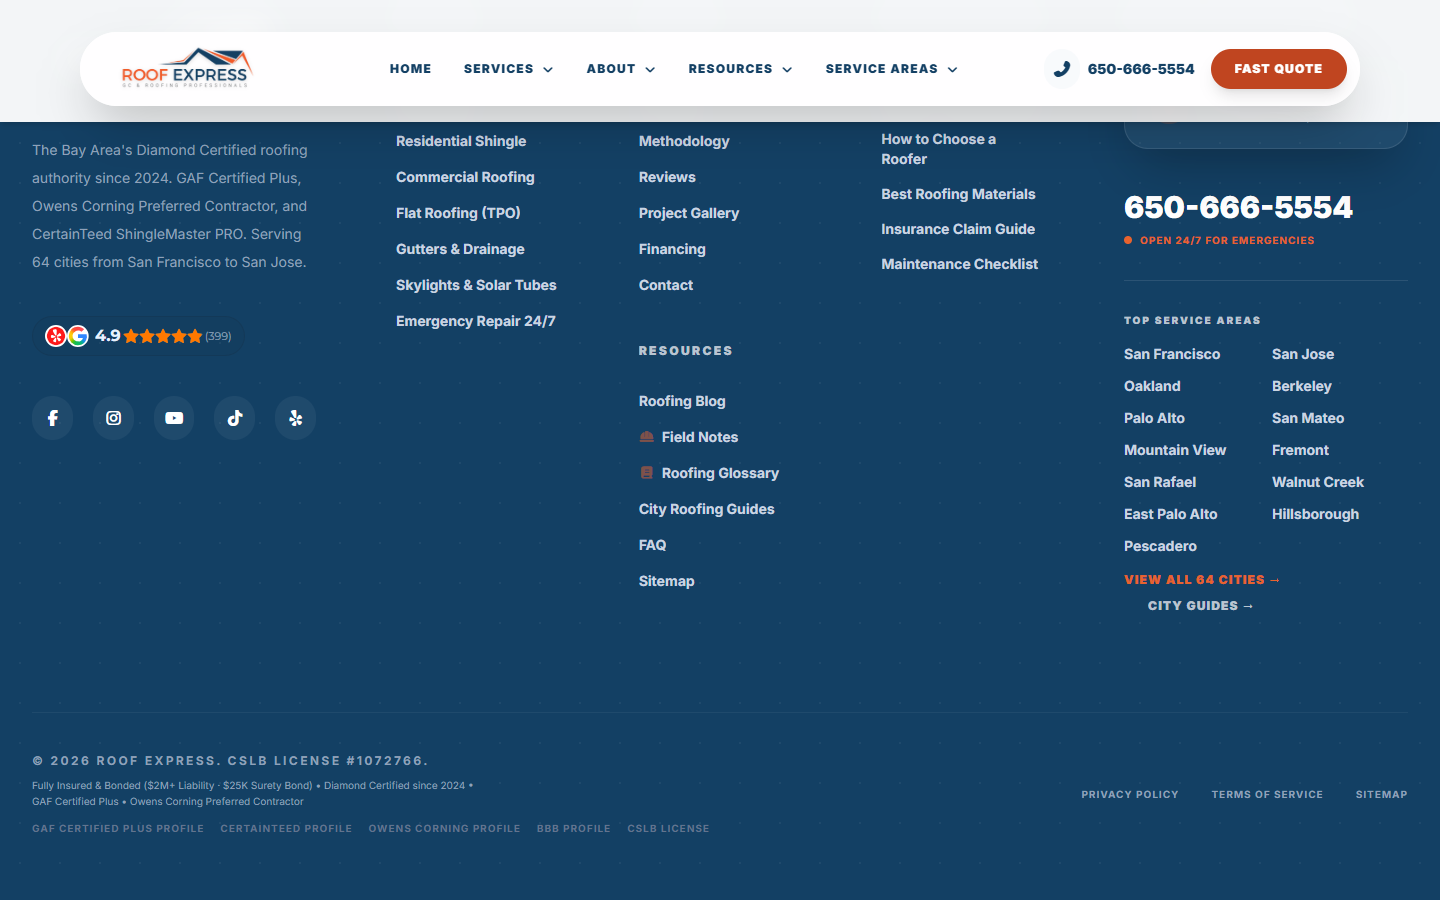Image resolution: width=1440 pixels, height=900 pixels.
Task: Select San Francisco service area
Action: pyautogui.click(x=1172, y=354)
